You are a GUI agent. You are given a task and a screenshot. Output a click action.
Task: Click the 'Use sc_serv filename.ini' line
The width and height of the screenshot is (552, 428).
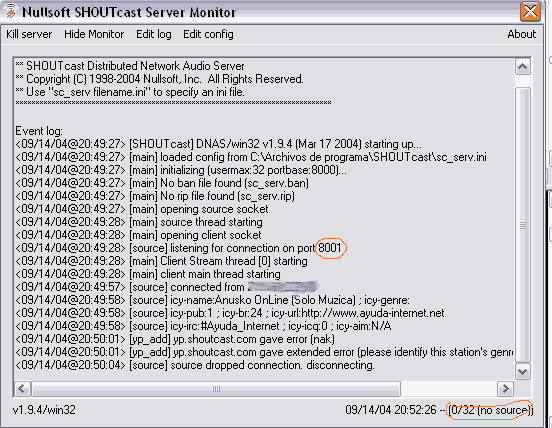pyautogui.click(x=130, y=92)
